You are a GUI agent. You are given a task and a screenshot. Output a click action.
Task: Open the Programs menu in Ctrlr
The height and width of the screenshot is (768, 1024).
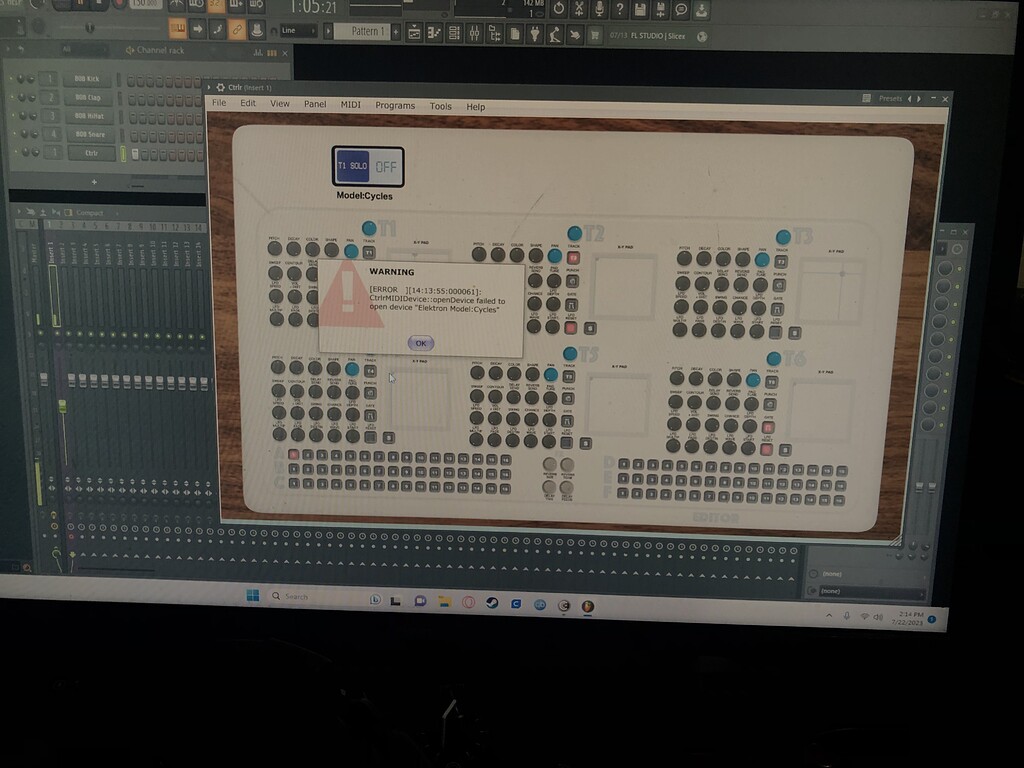point(396,105)
